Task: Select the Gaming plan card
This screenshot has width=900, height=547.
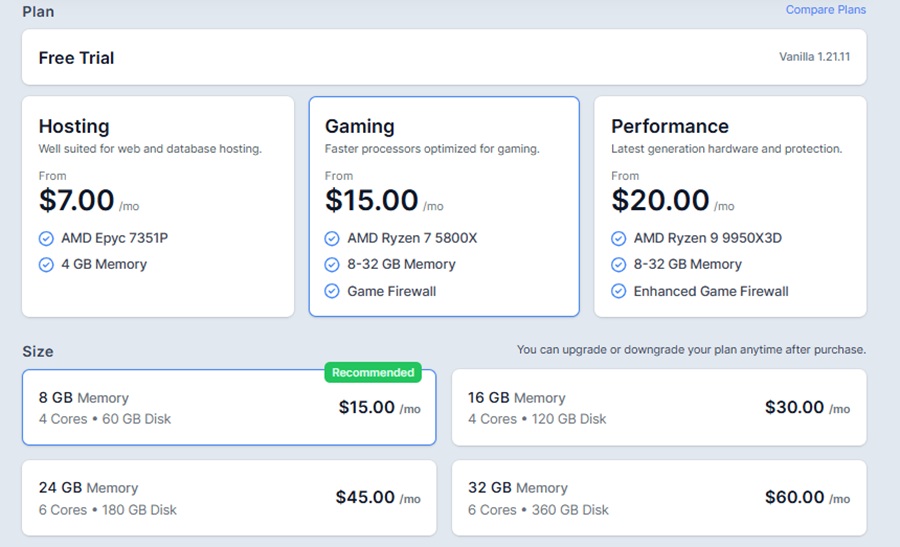Action: (x=444, y=206)
